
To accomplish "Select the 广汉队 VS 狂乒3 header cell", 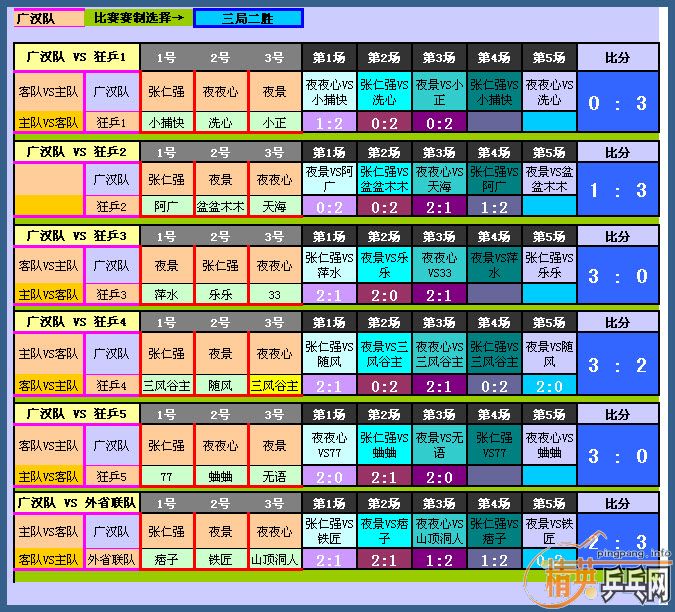I will coord(77,236).
